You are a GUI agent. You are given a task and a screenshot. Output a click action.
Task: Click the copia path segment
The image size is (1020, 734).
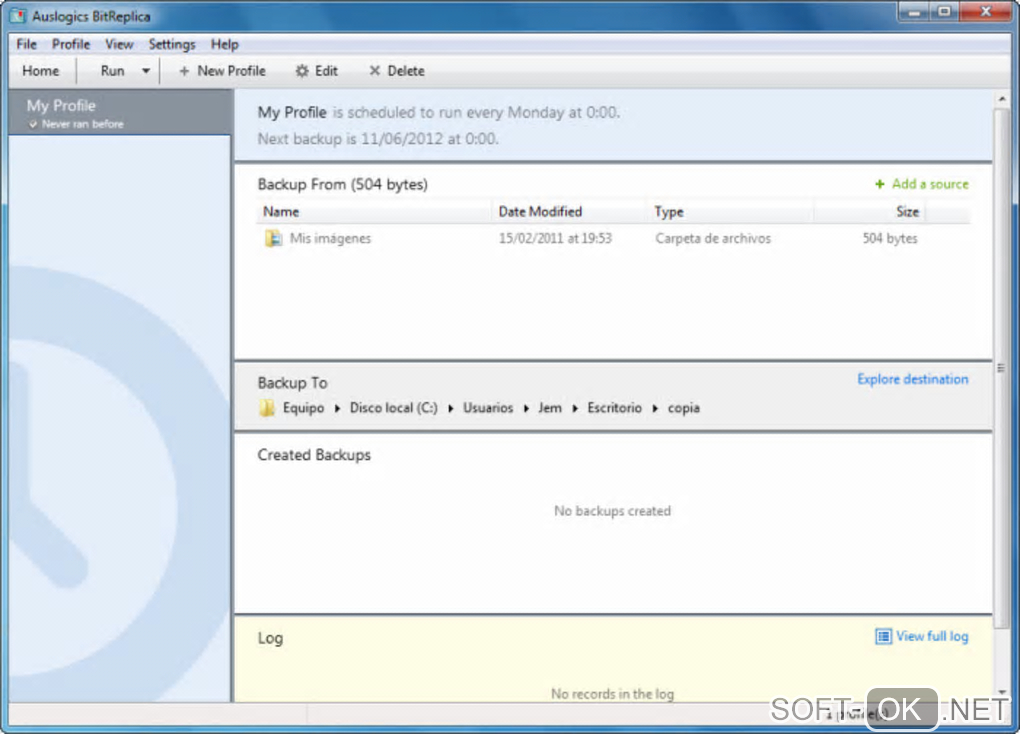[684, 408]
